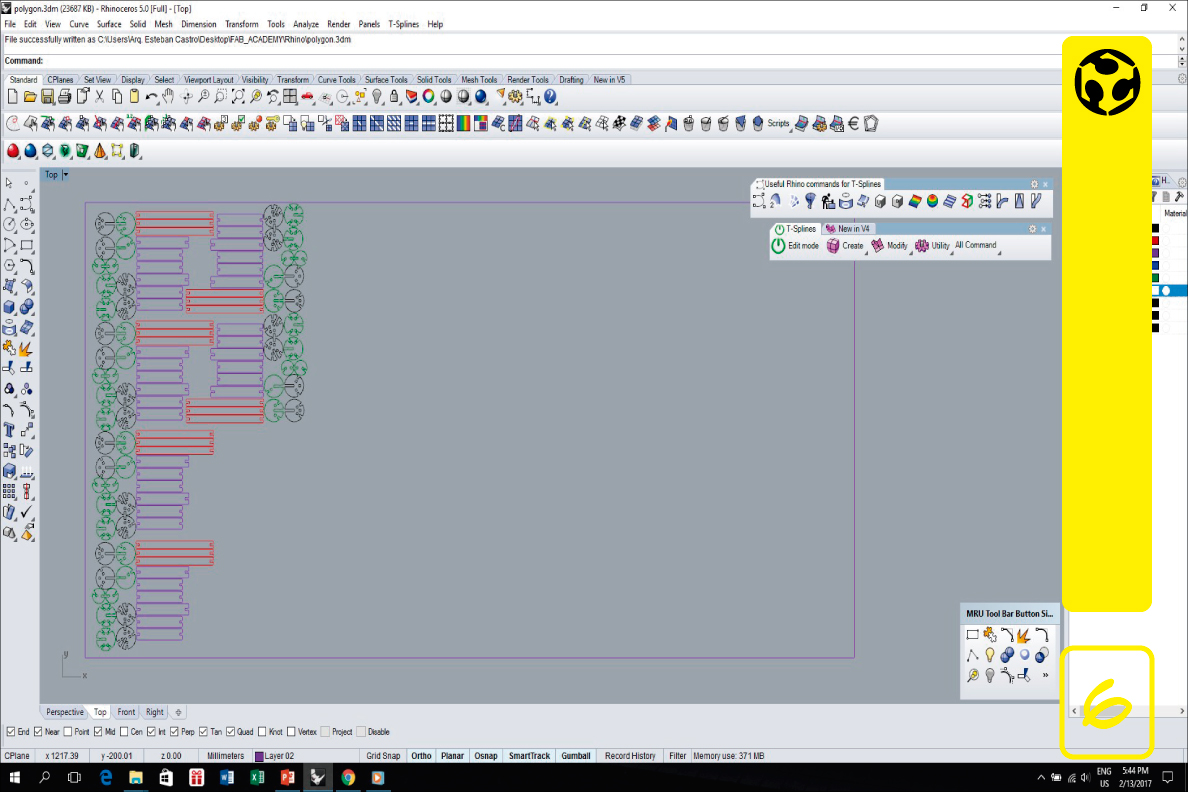Switch to the New in V4 tab

tap(849, 229)
